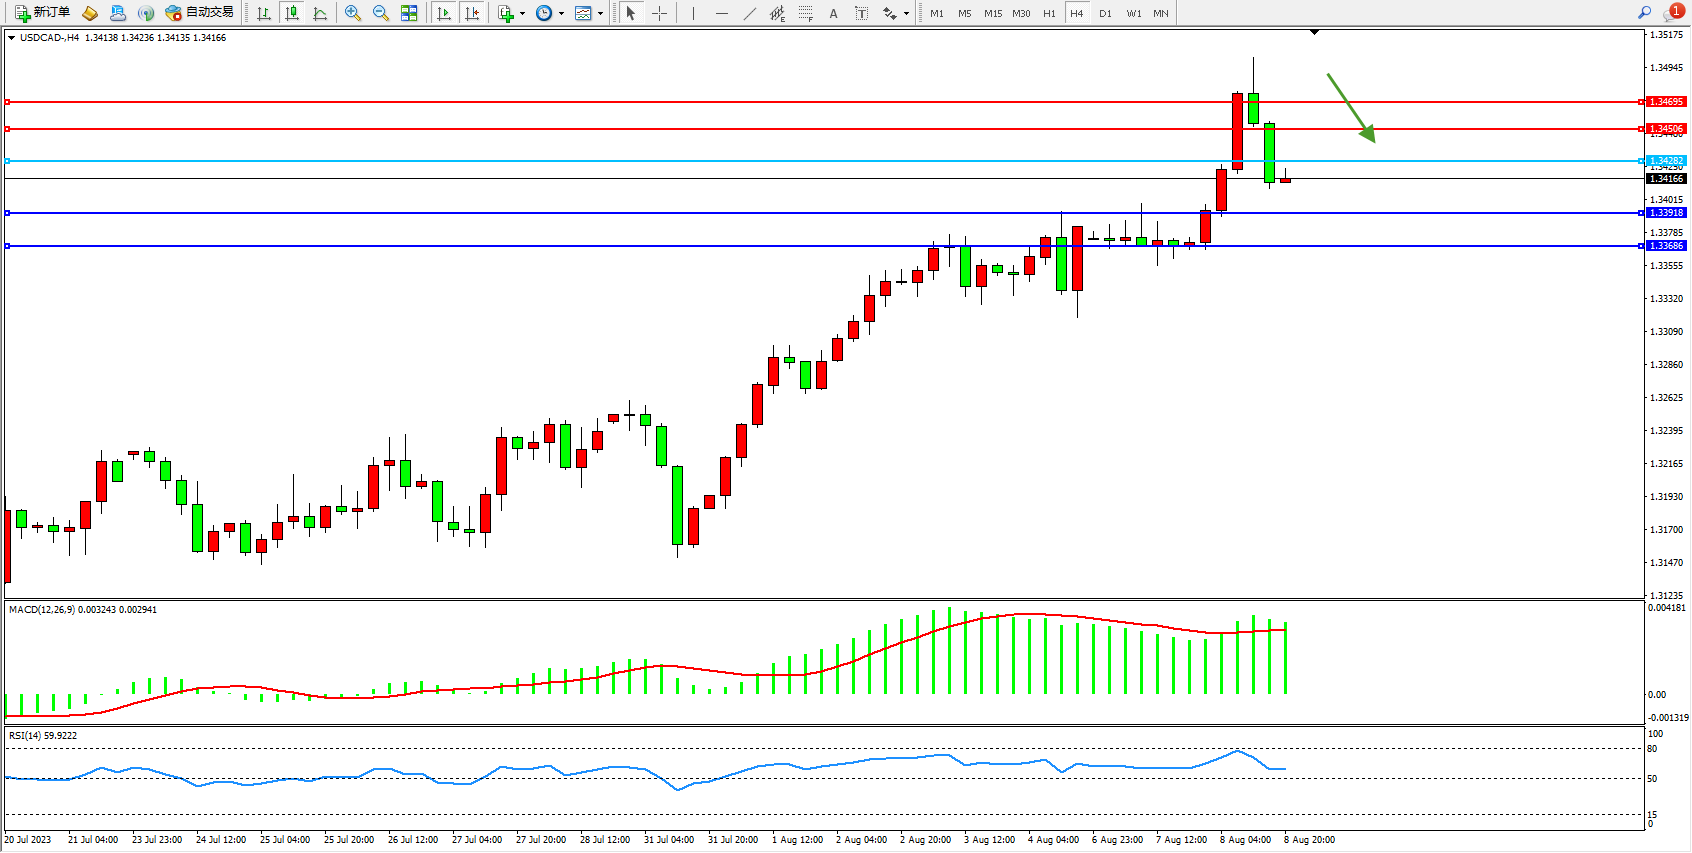The width and height of the screenshot is (1692, 853).
Task: Select the H1 timeframe button
Action: (x=1049, y=13)
